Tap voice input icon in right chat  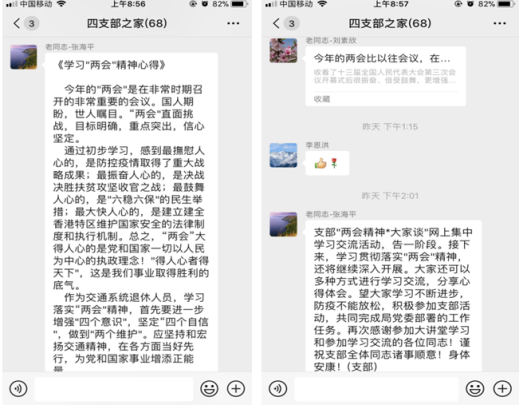[x=278, y=388]
